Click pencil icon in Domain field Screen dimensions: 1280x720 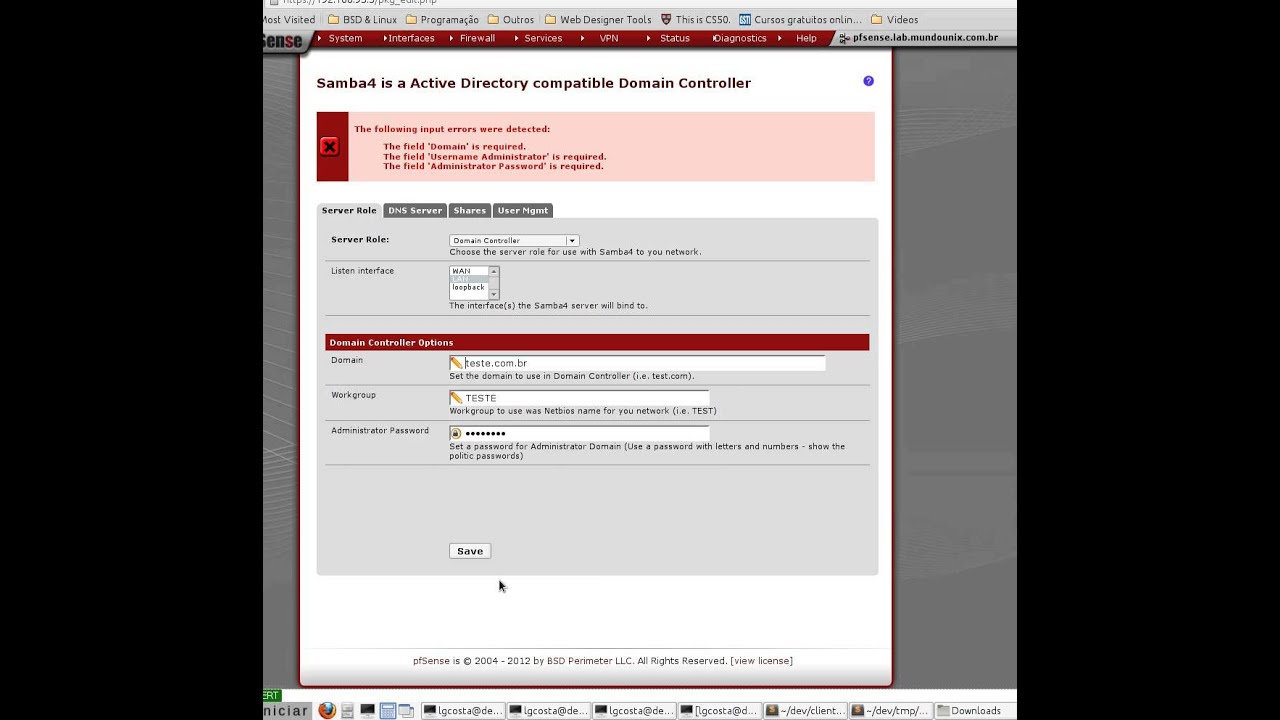456,363
